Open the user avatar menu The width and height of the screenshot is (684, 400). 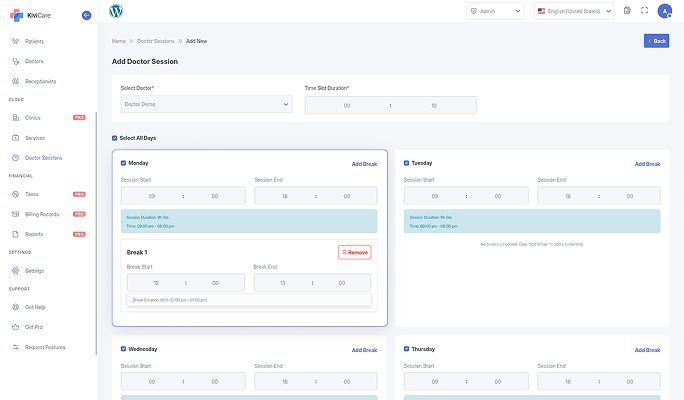[665, 11]
